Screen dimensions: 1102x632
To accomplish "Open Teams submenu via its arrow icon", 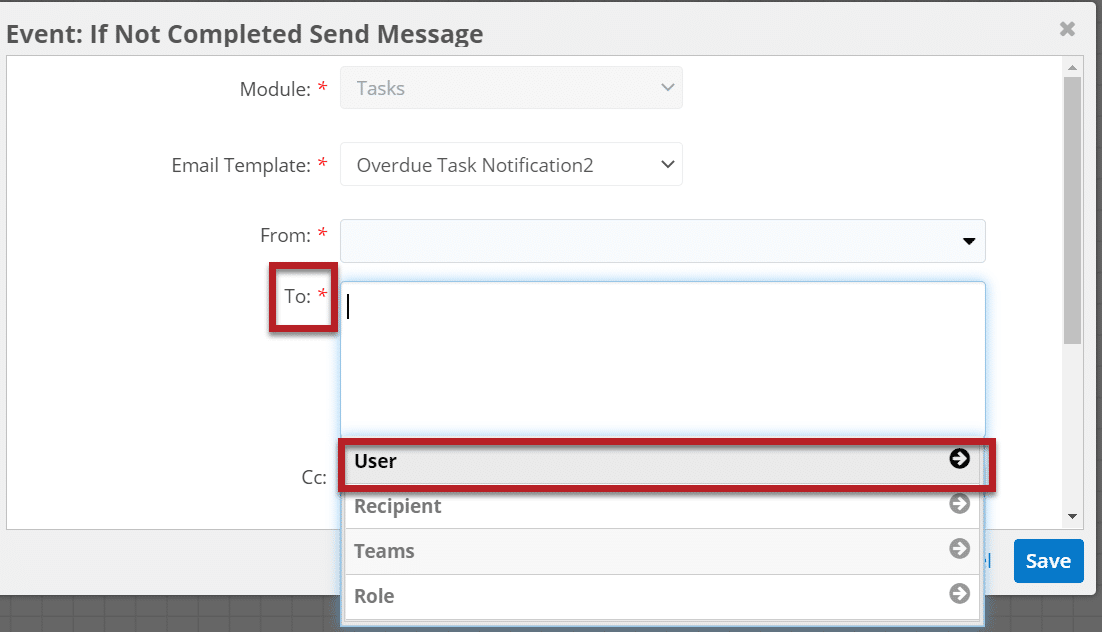I will 959,550.
